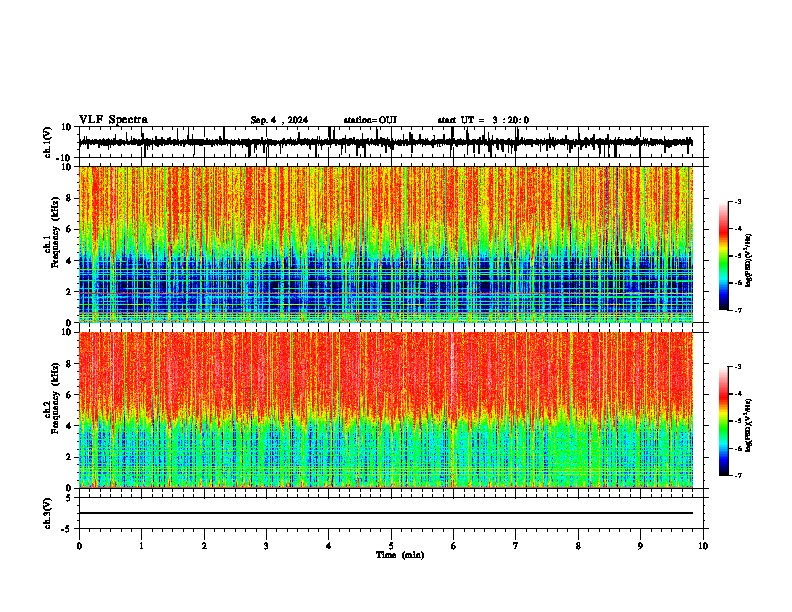Select the "start UT = 3 :20: 0" text
Image resolution: width=792 pixels, height=612 pixels.
pyautogui.click(x=483, y=120)
